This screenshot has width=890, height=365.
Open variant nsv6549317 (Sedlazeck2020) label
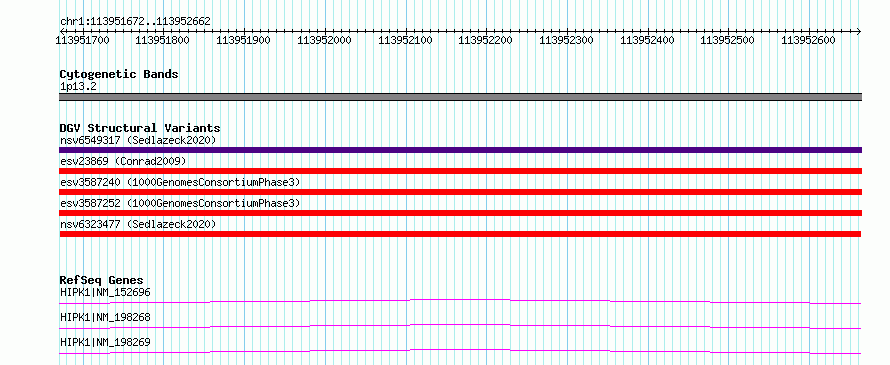tap(138, 140)
